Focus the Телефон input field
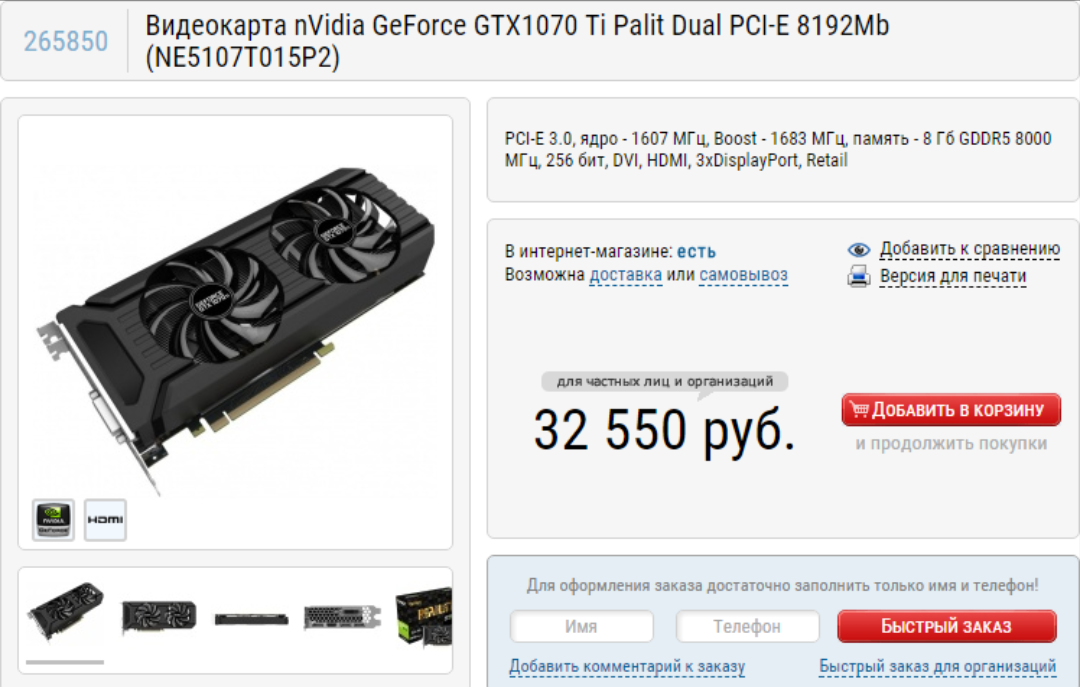The height and width of the screenshot is (687, 1080). (747, 626)
